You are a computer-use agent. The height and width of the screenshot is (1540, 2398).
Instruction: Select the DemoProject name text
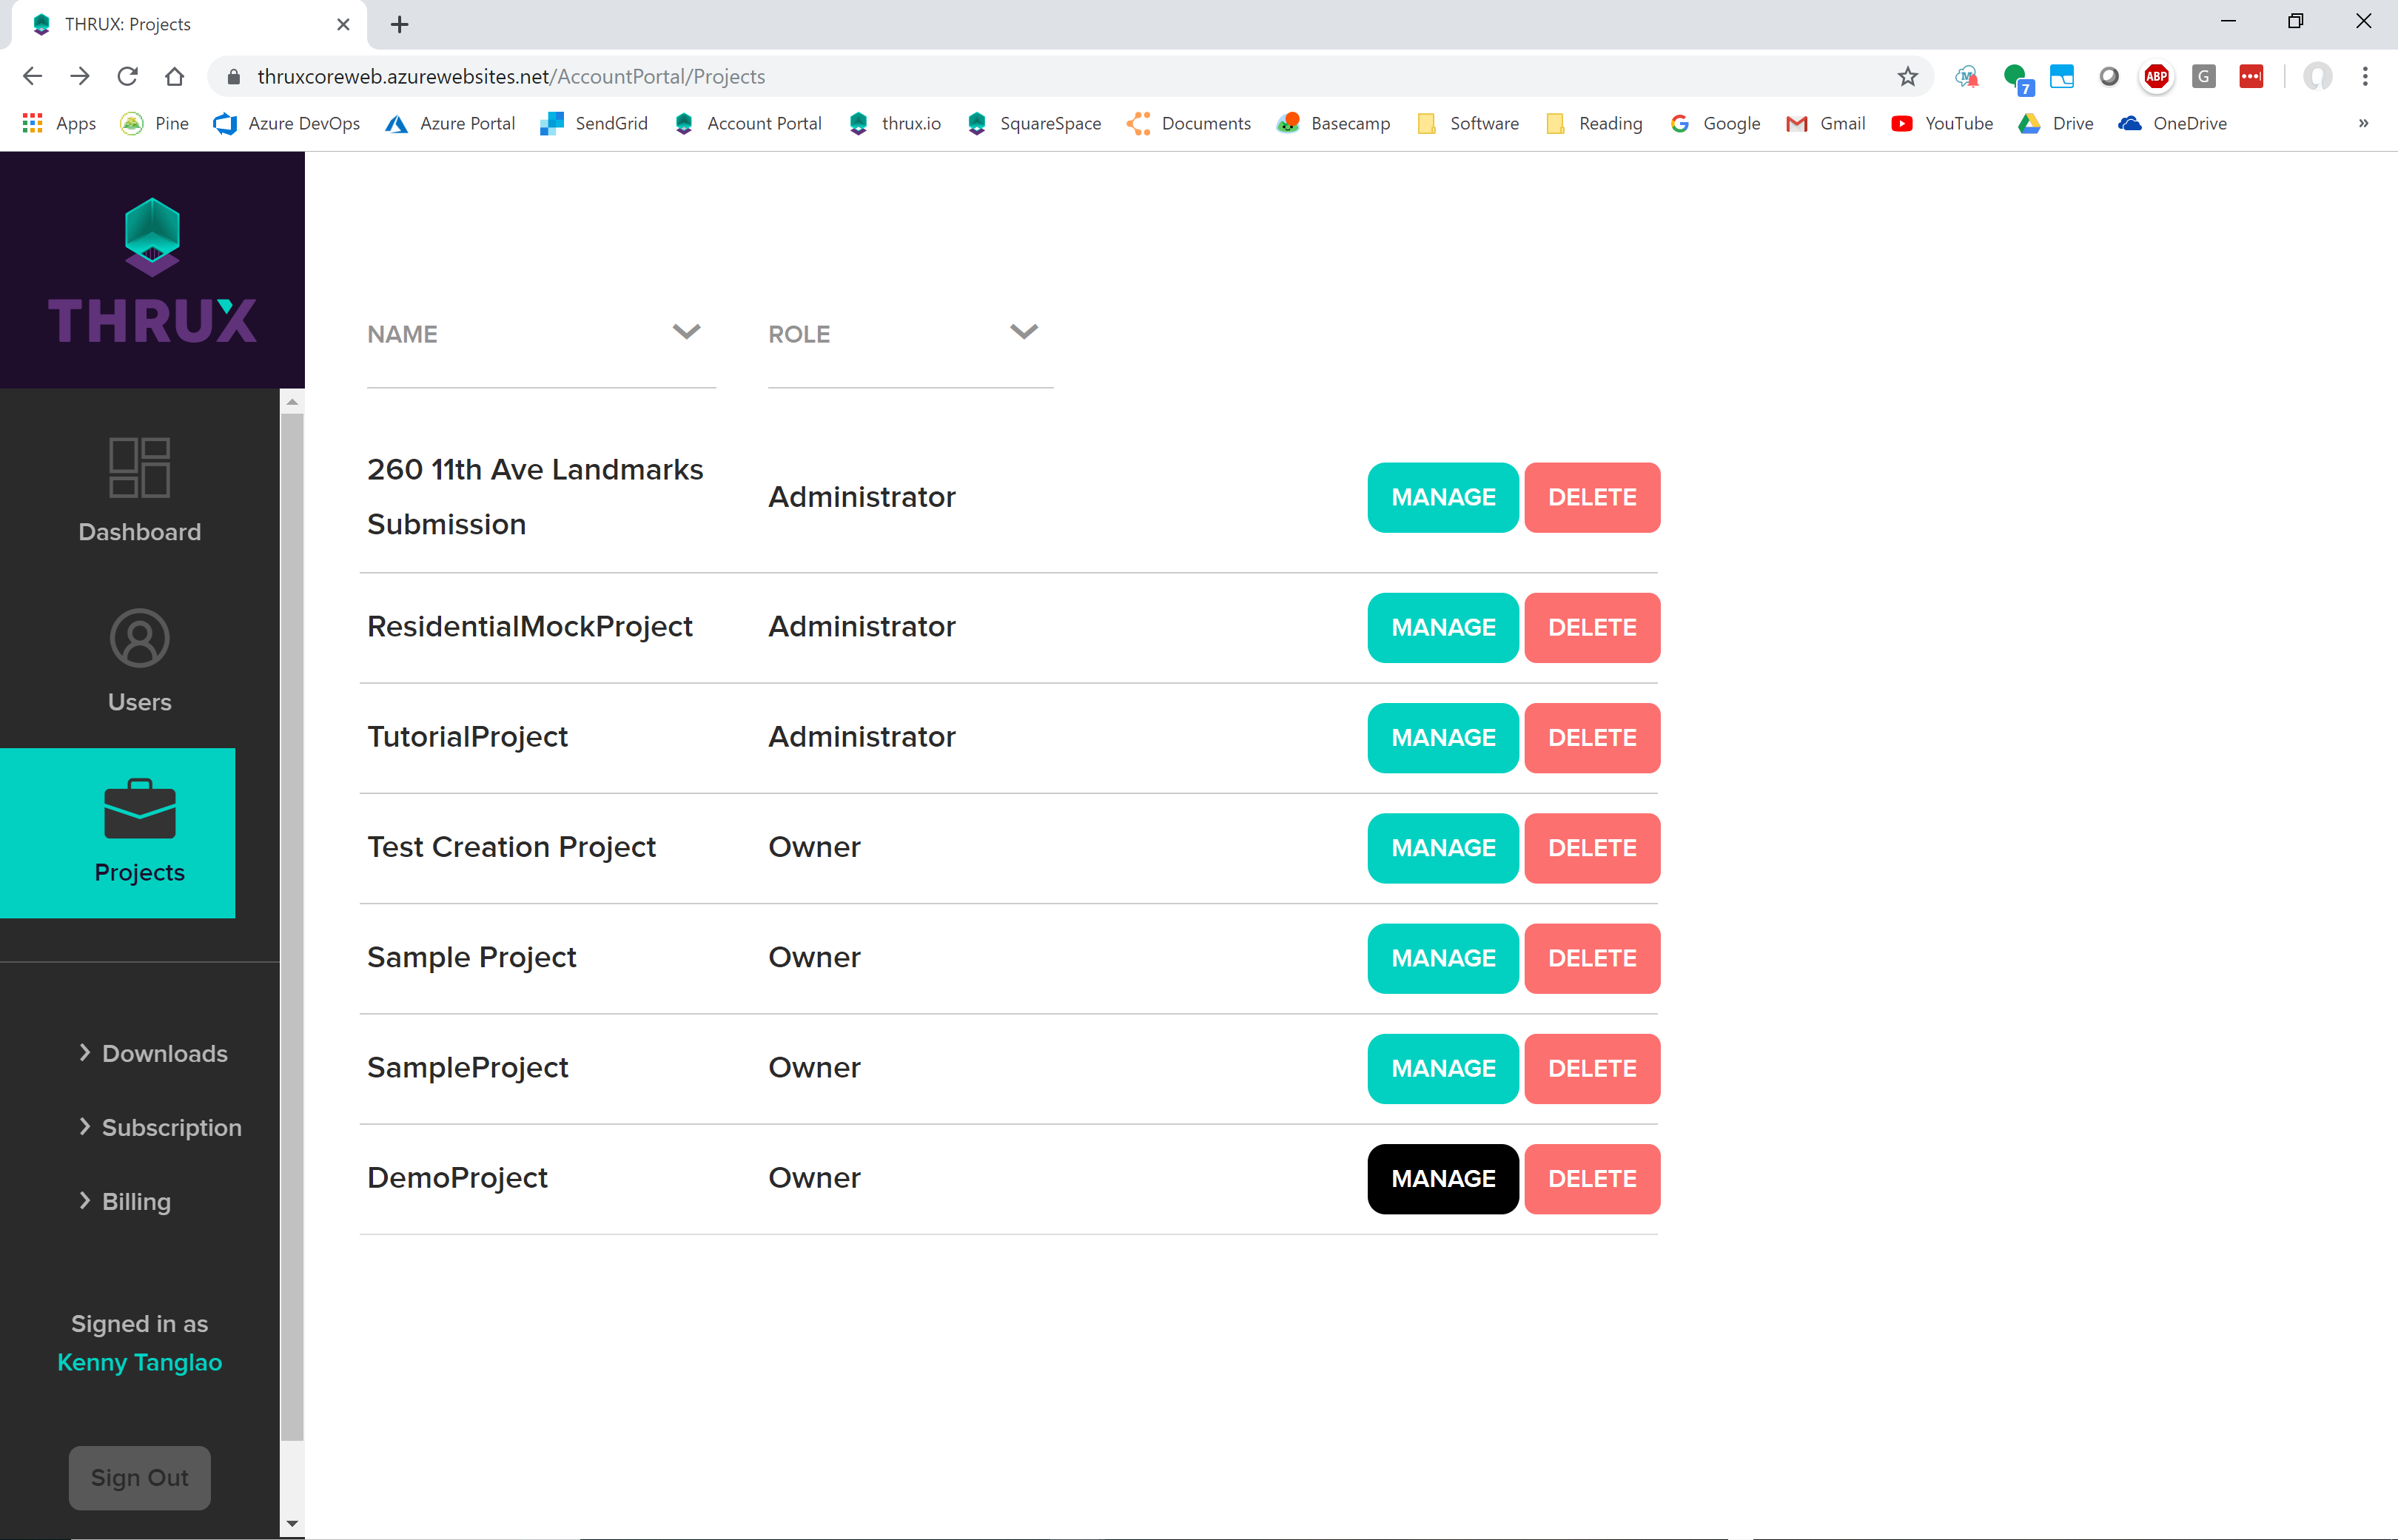457,1177
